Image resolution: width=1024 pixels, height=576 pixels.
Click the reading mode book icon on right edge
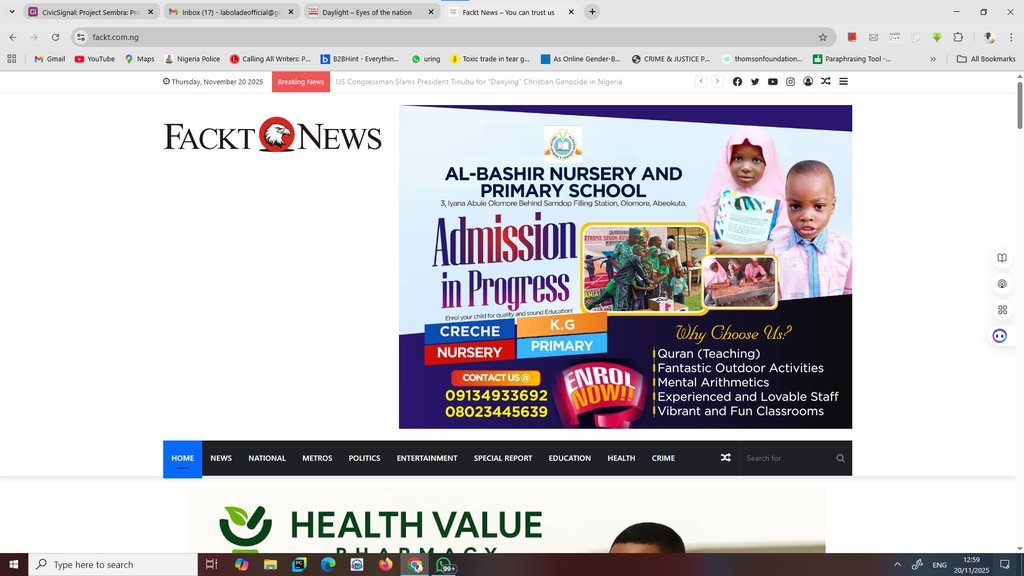coord(1002,258)
